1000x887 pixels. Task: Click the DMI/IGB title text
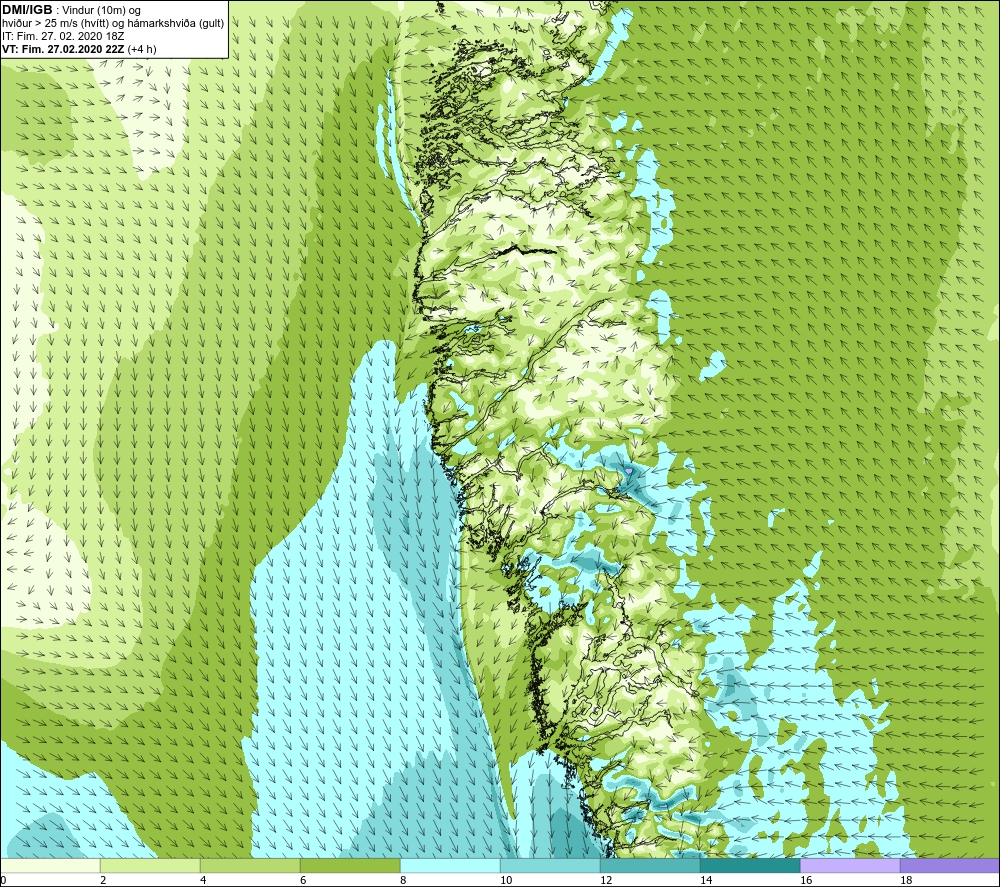pyautogui.click(x=27, y=10)
